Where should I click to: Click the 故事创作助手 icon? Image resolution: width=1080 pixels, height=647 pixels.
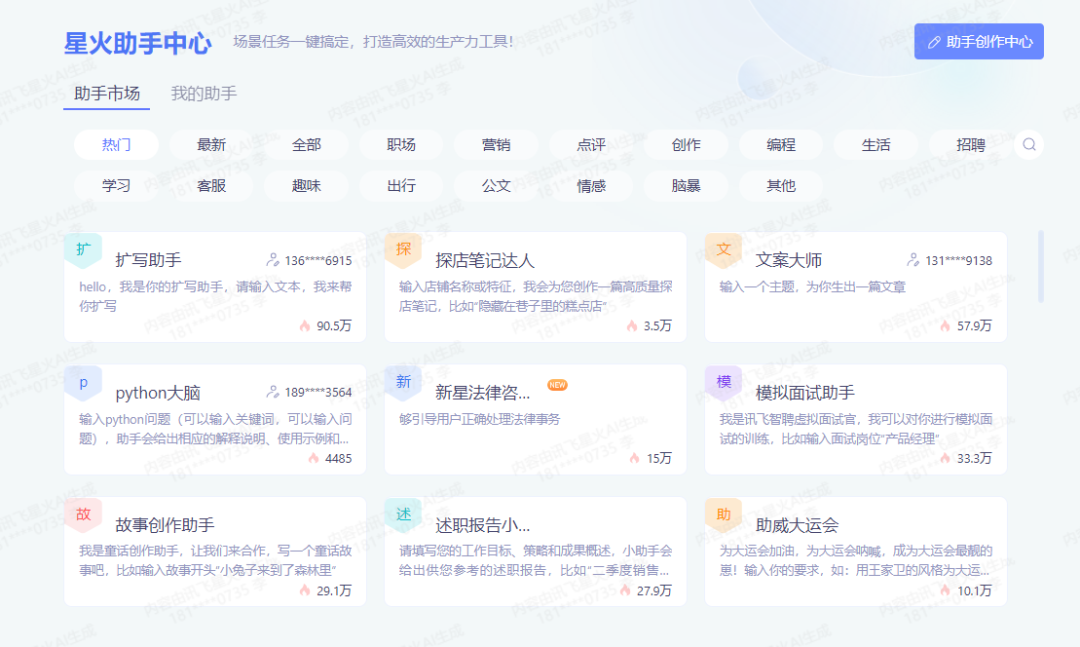point(83,516)
